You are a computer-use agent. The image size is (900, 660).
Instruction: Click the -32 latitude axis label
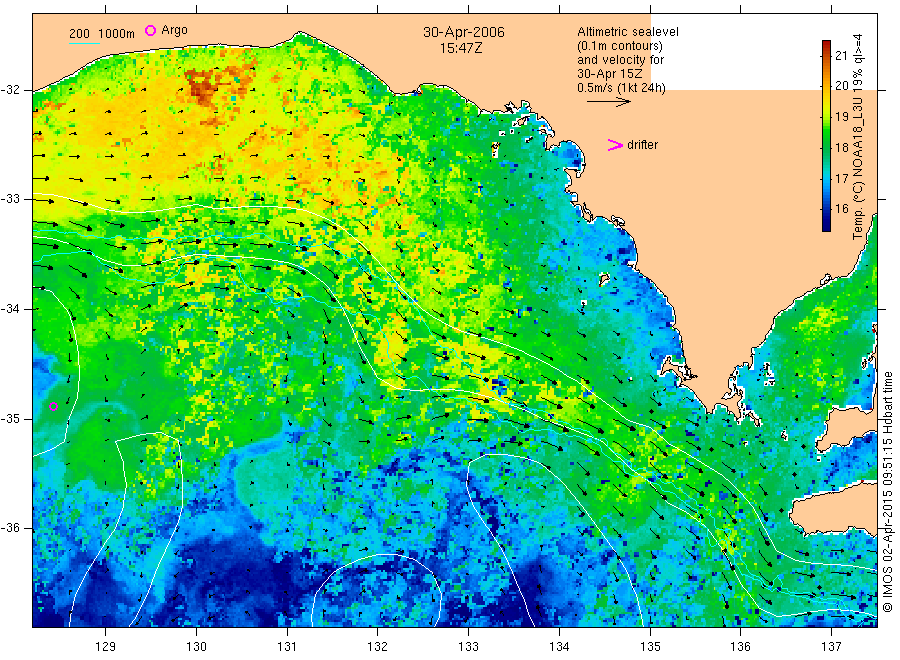click(10, 90)
